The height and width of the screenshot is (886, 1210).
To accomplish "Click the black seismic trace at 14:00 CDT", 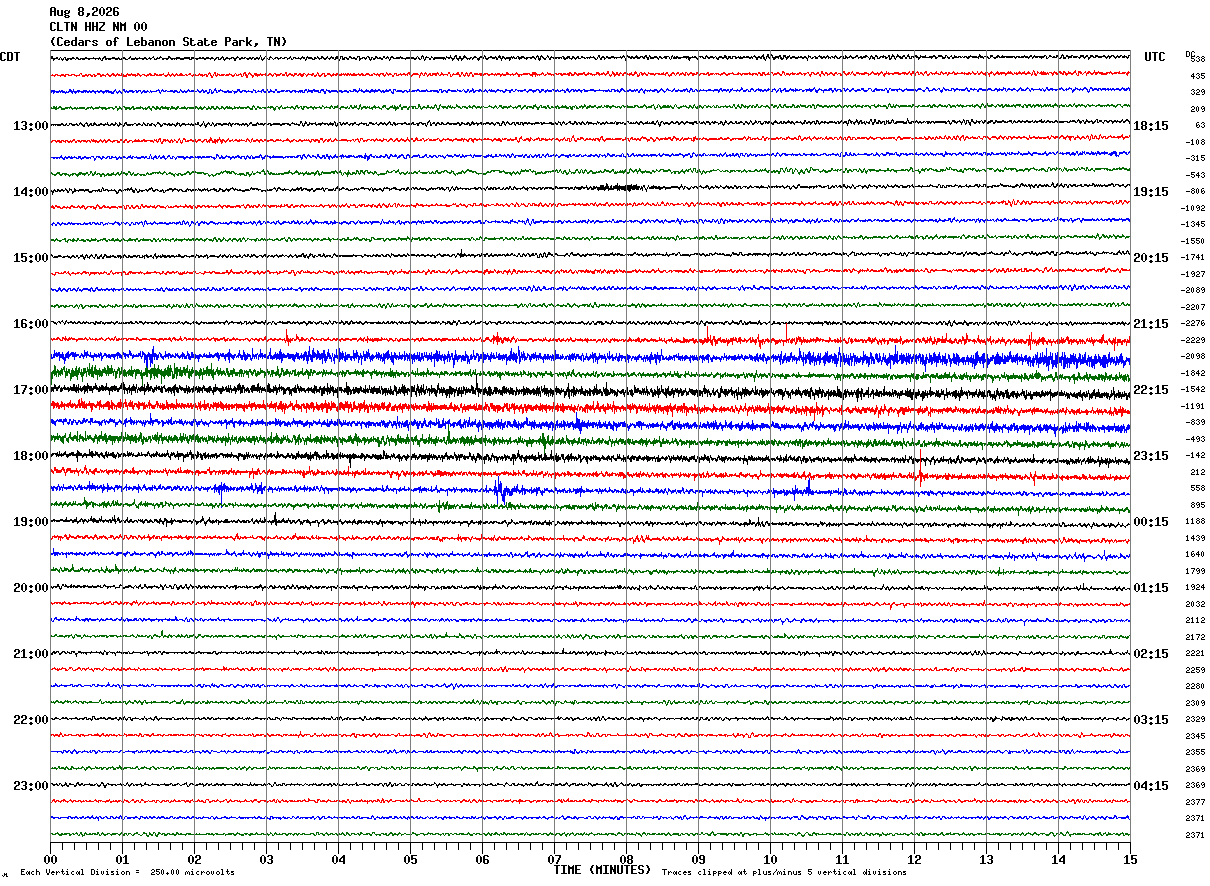I will click(590, 188).
